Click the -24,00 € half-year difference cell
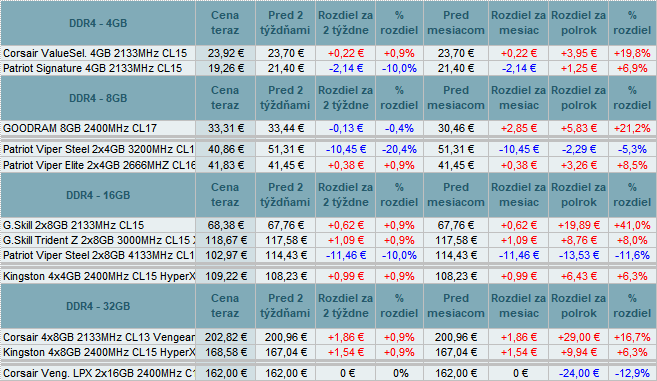This screenshot has height=381, width=657. (x=579, y=373)
